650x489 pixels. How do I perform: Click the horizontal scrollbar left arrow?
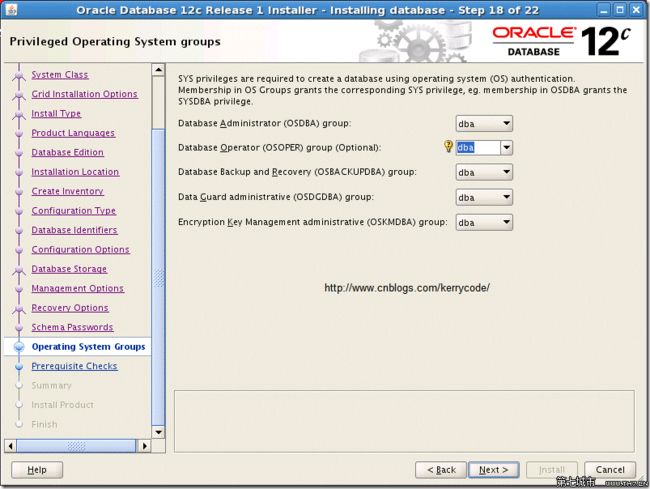click(10, 446)
